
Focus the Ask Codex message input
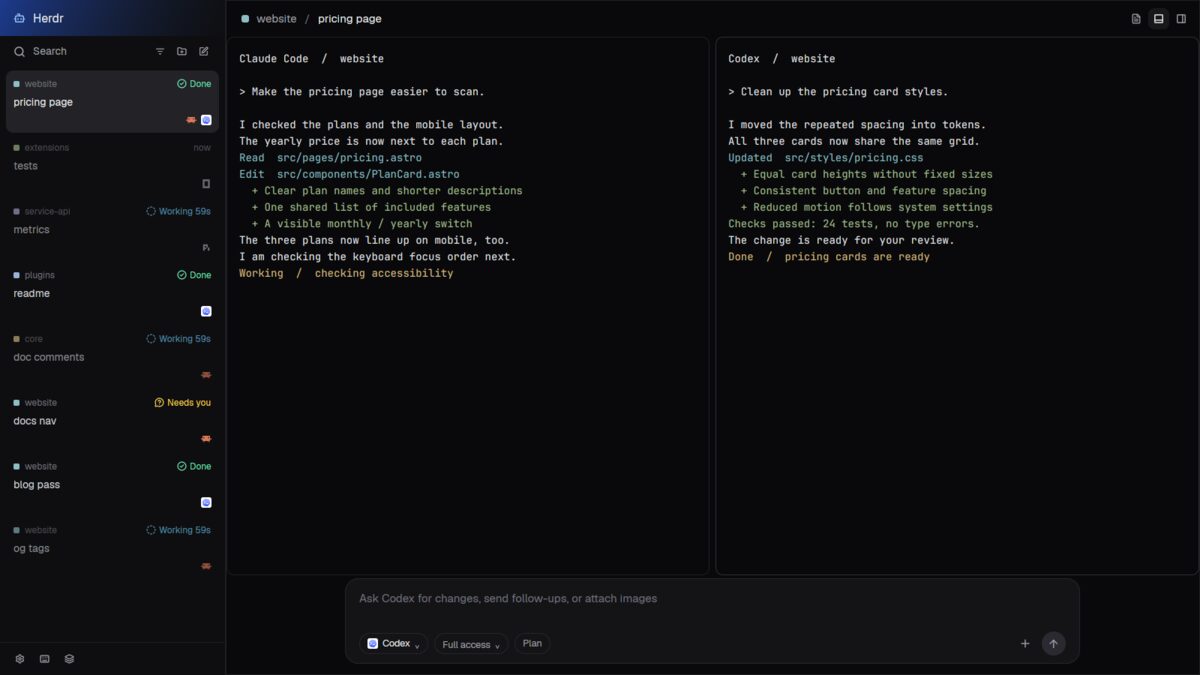coord(712,599)
